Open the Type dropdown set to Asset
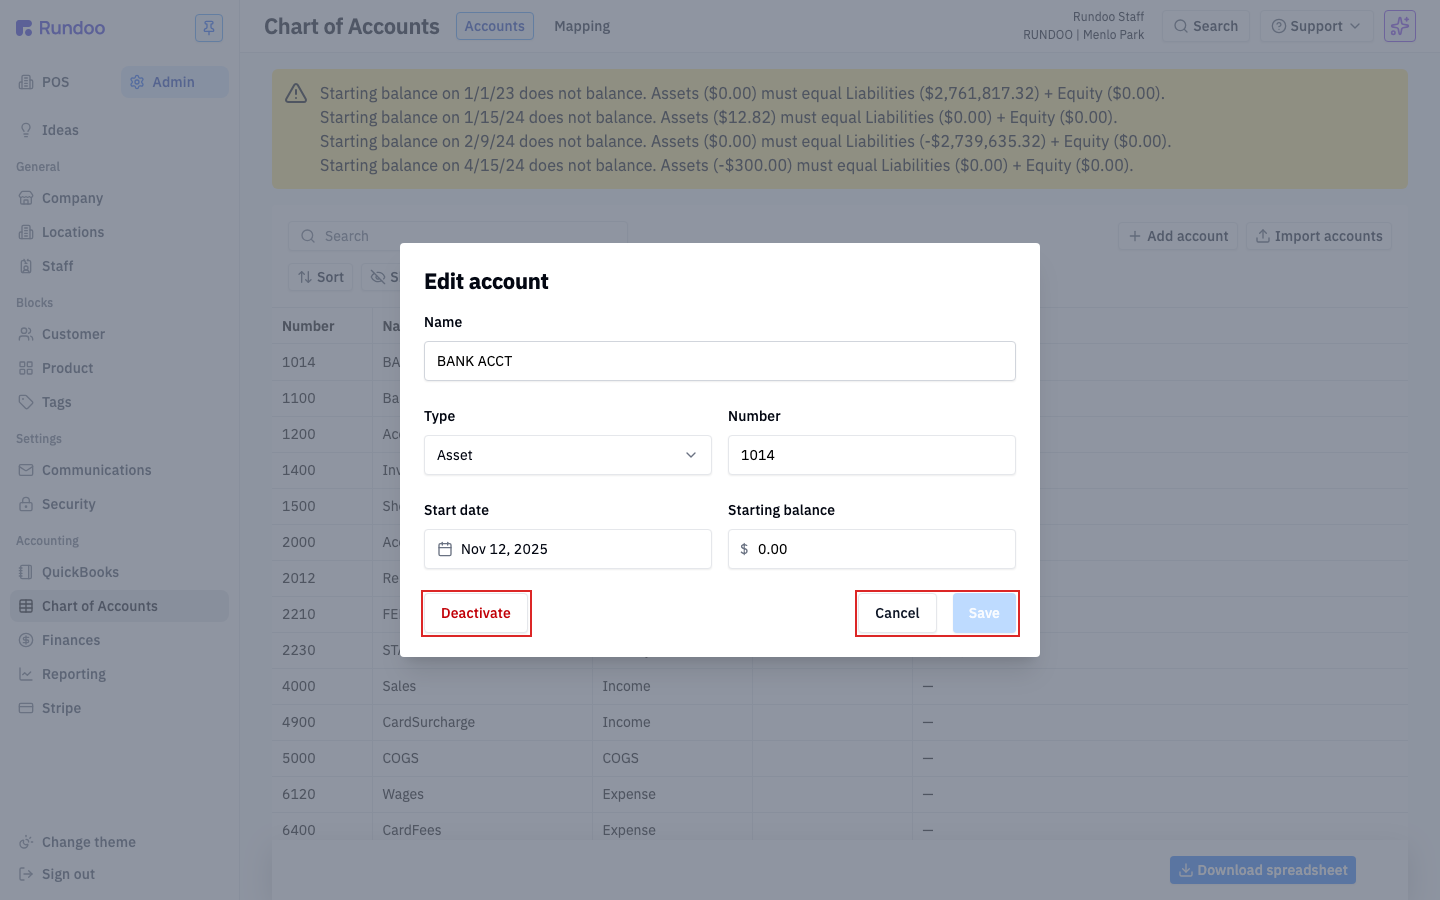The width and height of the screenshot is (1440, 900). (x=568, y=455)
